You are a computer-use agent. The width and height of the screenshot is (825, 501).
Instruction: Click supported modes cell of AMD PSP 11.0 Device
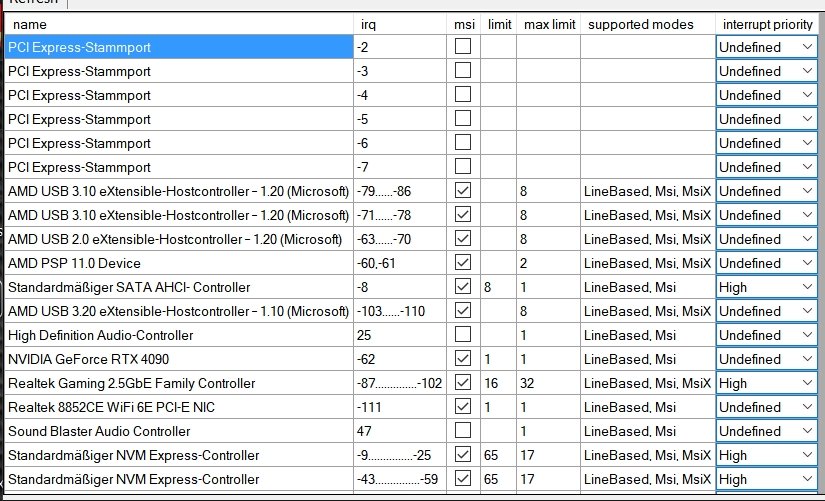pyautogui.click(x=648, y=263)
